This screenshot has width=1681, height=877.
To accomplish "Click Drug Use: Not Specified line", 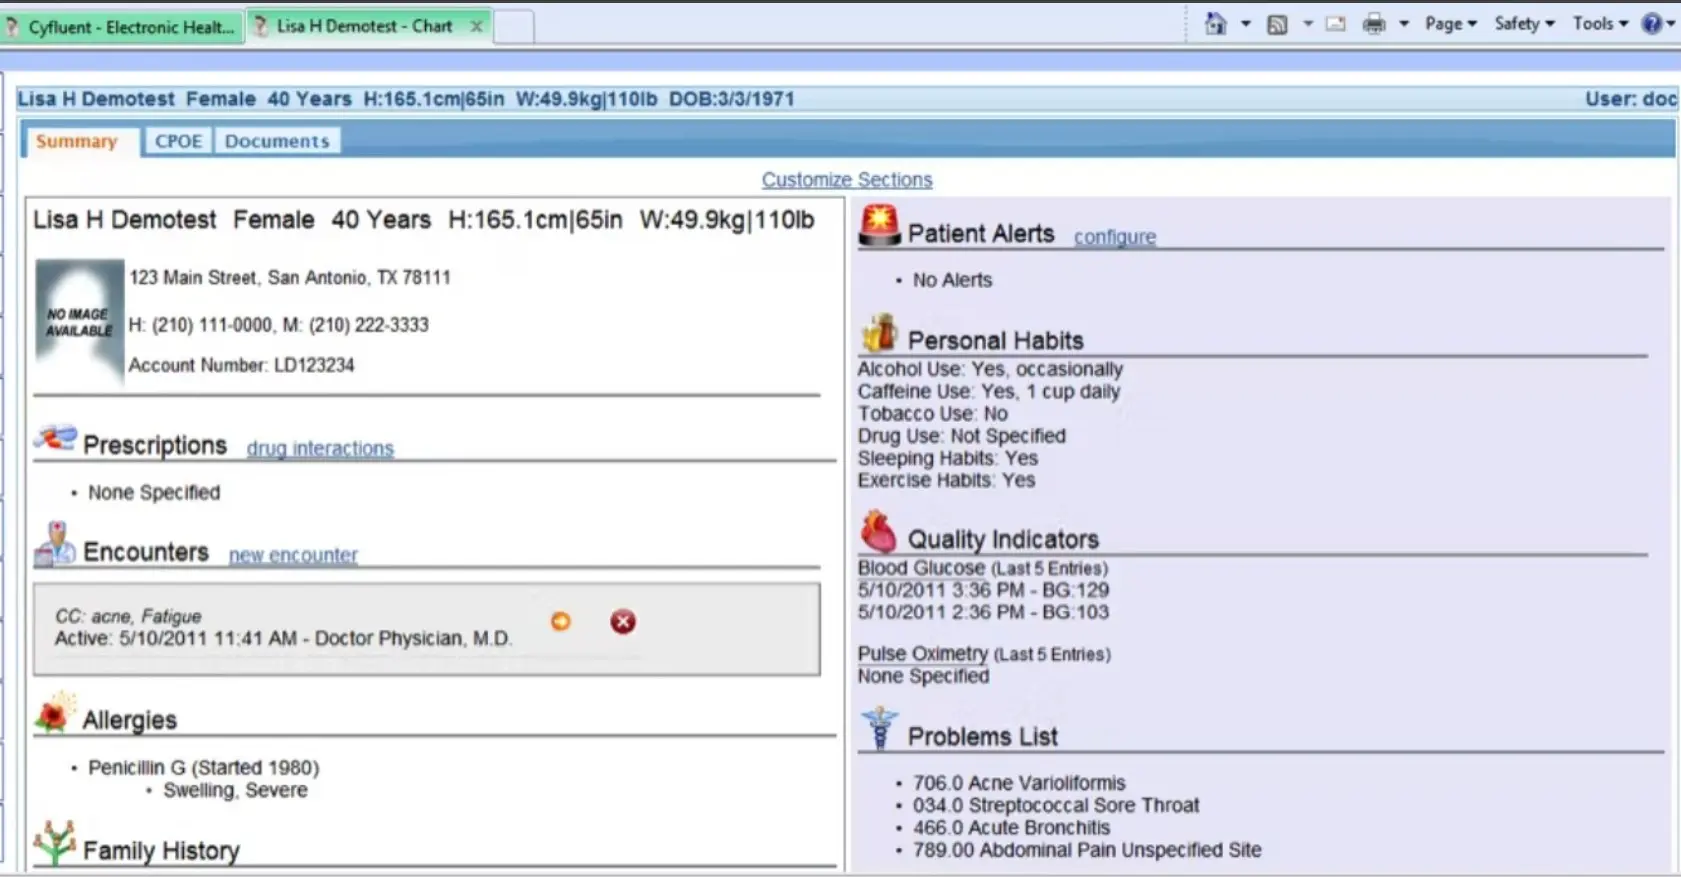I will [x=962, y=436].
